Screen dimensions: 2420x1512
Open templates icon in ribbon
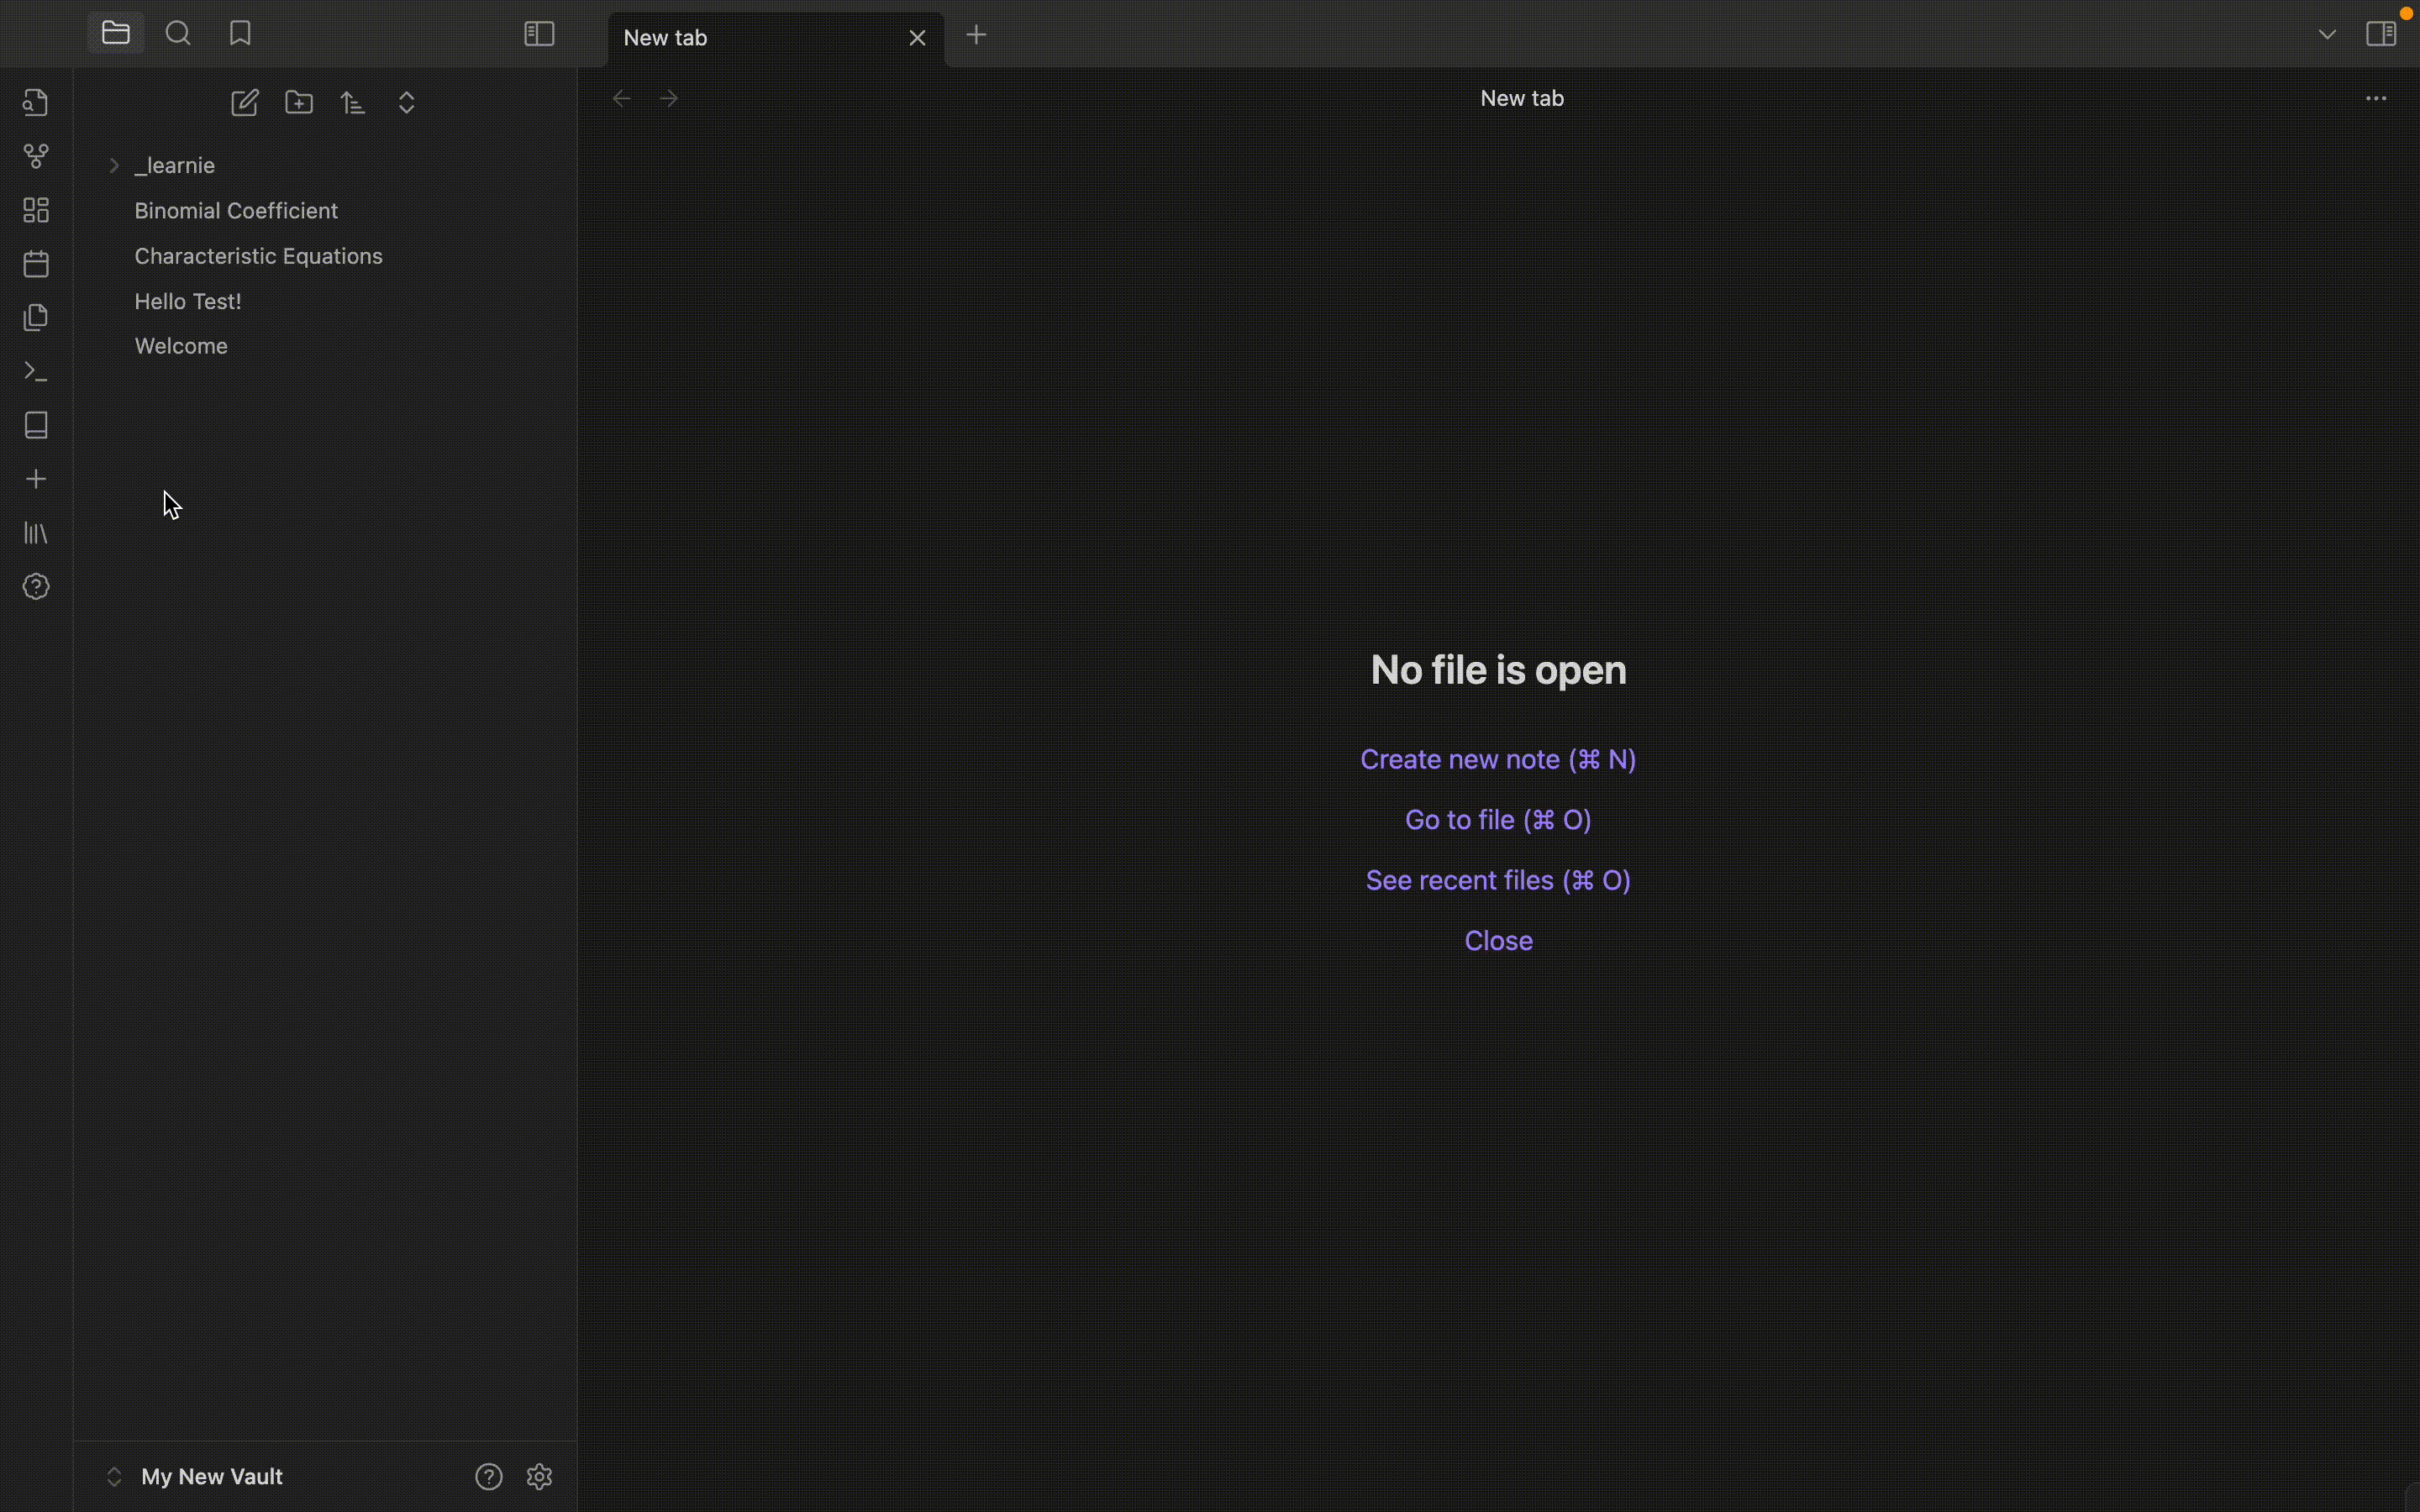pos(36,318)
